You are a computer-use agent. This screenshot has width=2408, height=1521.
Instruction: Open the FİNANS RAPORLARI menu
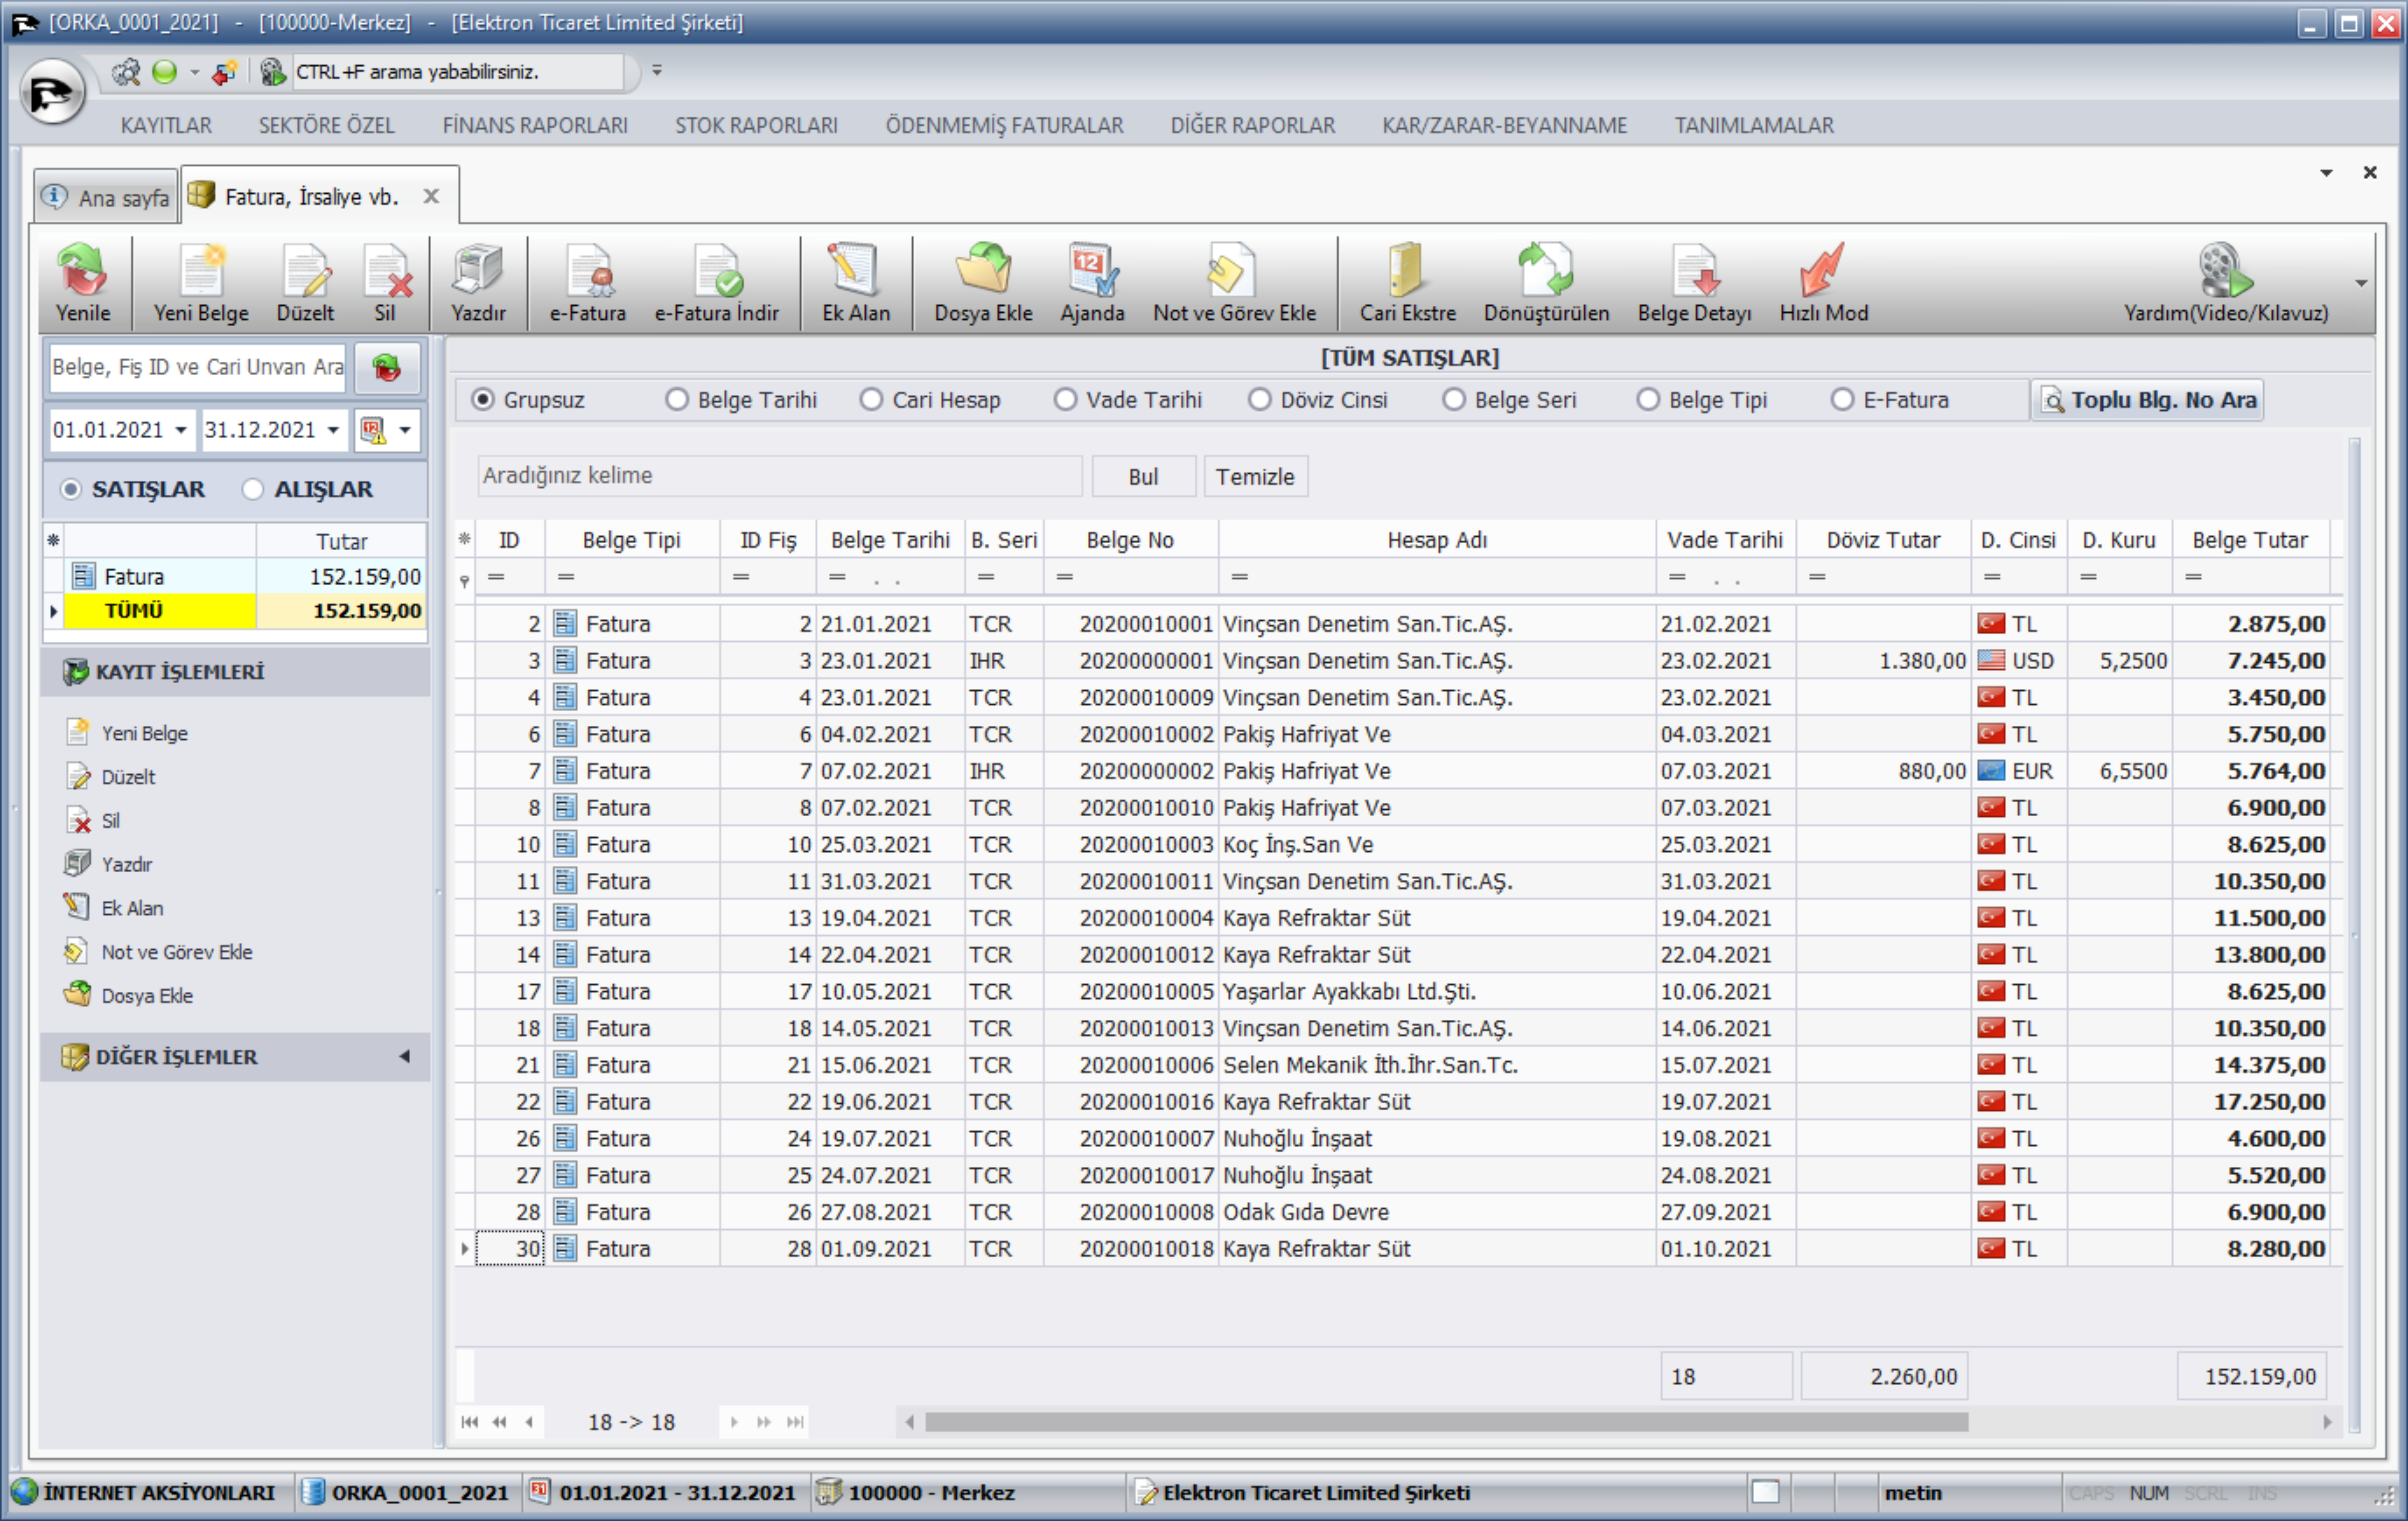535,126
